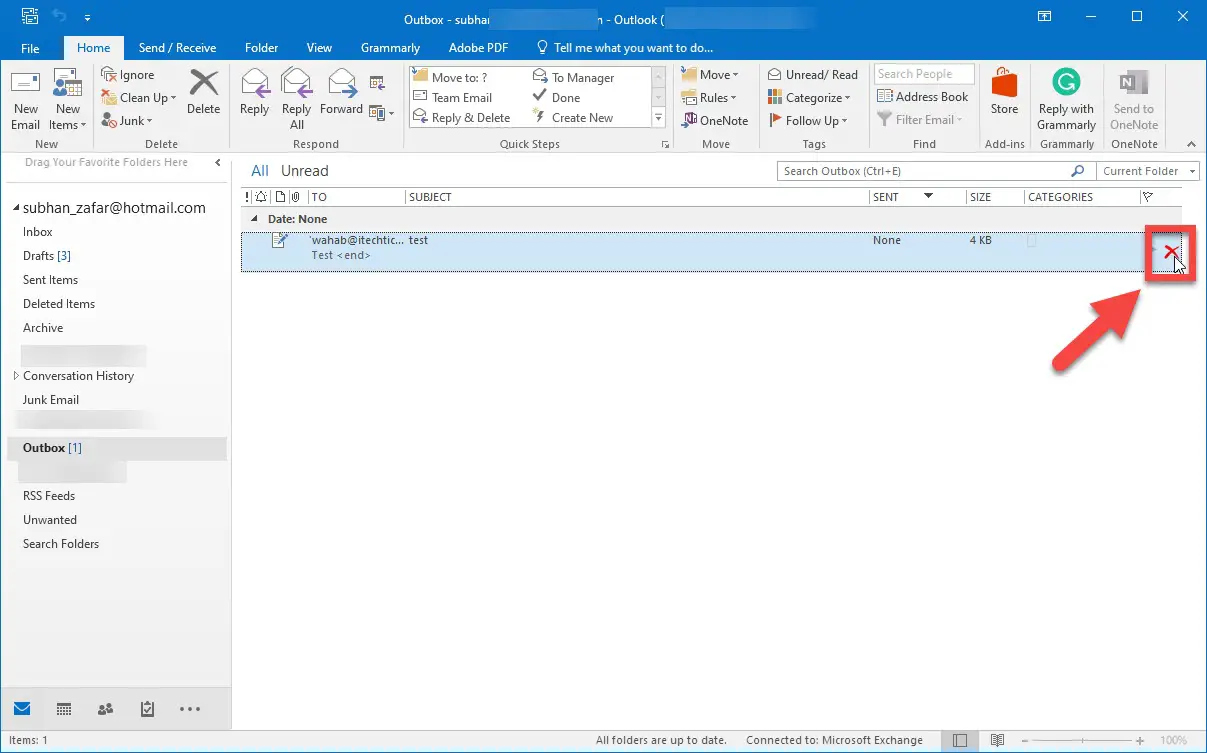Select the Calendar icon in navigation bar
The height and width of the screenshot is (753, 1207).
click(63, 709)
